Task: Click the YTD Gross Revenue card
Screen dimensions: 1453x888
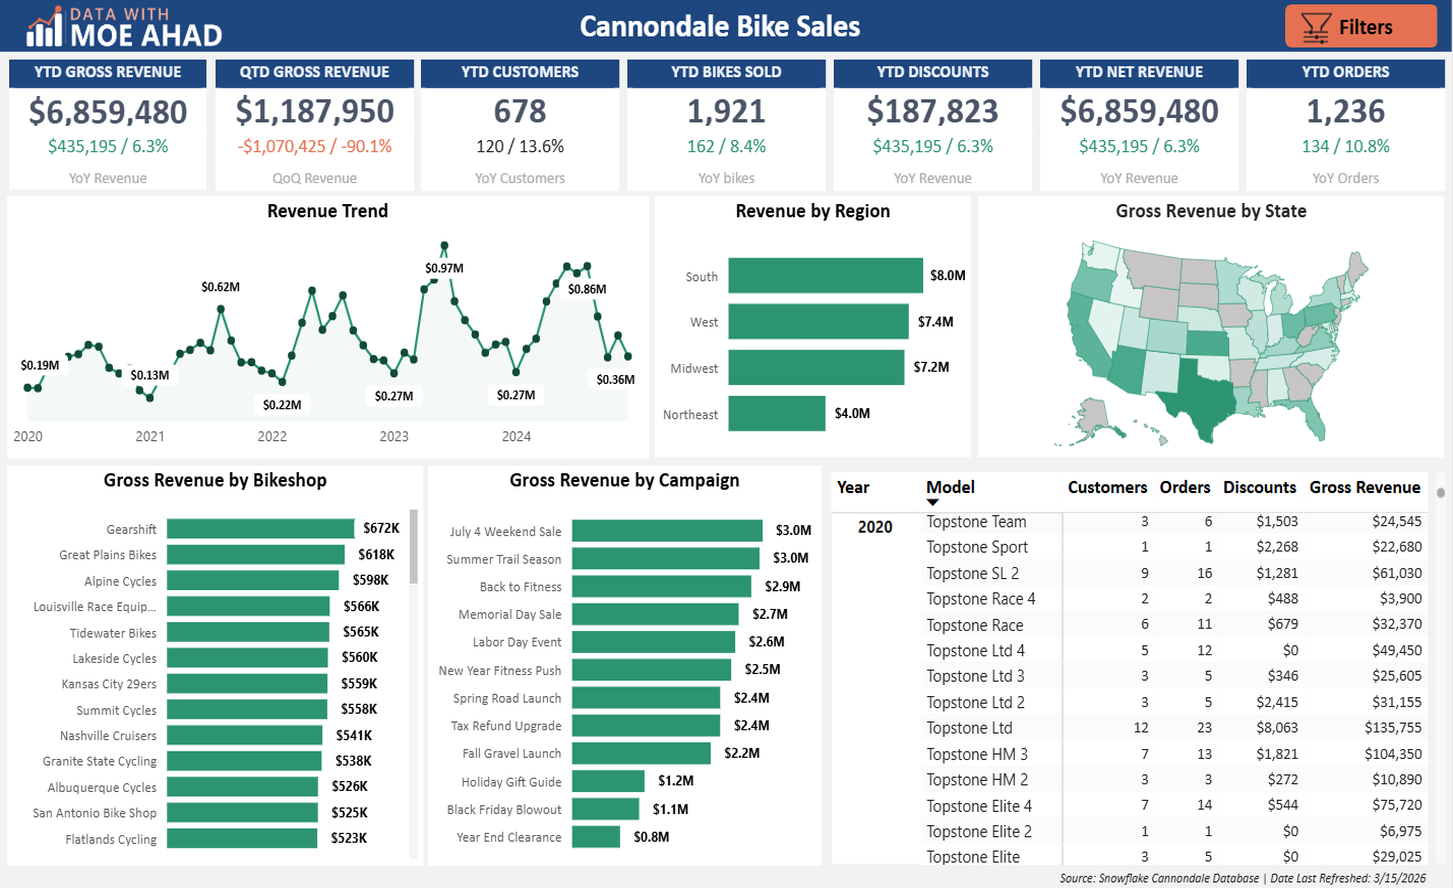Action: [x=108, y=125]
